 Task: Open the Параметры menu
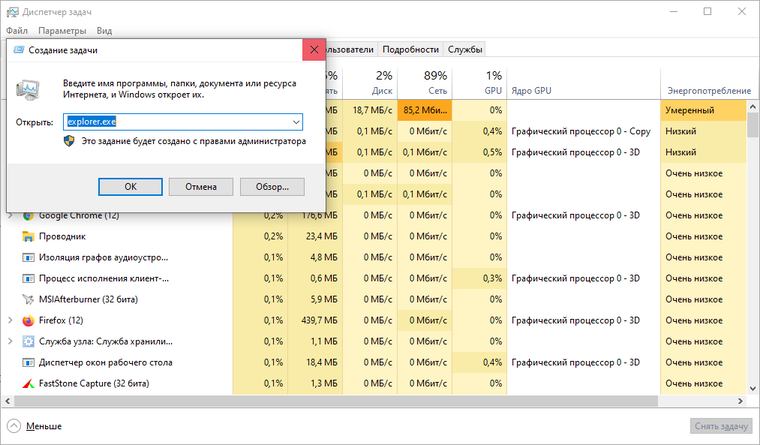(x=62, y=31)
